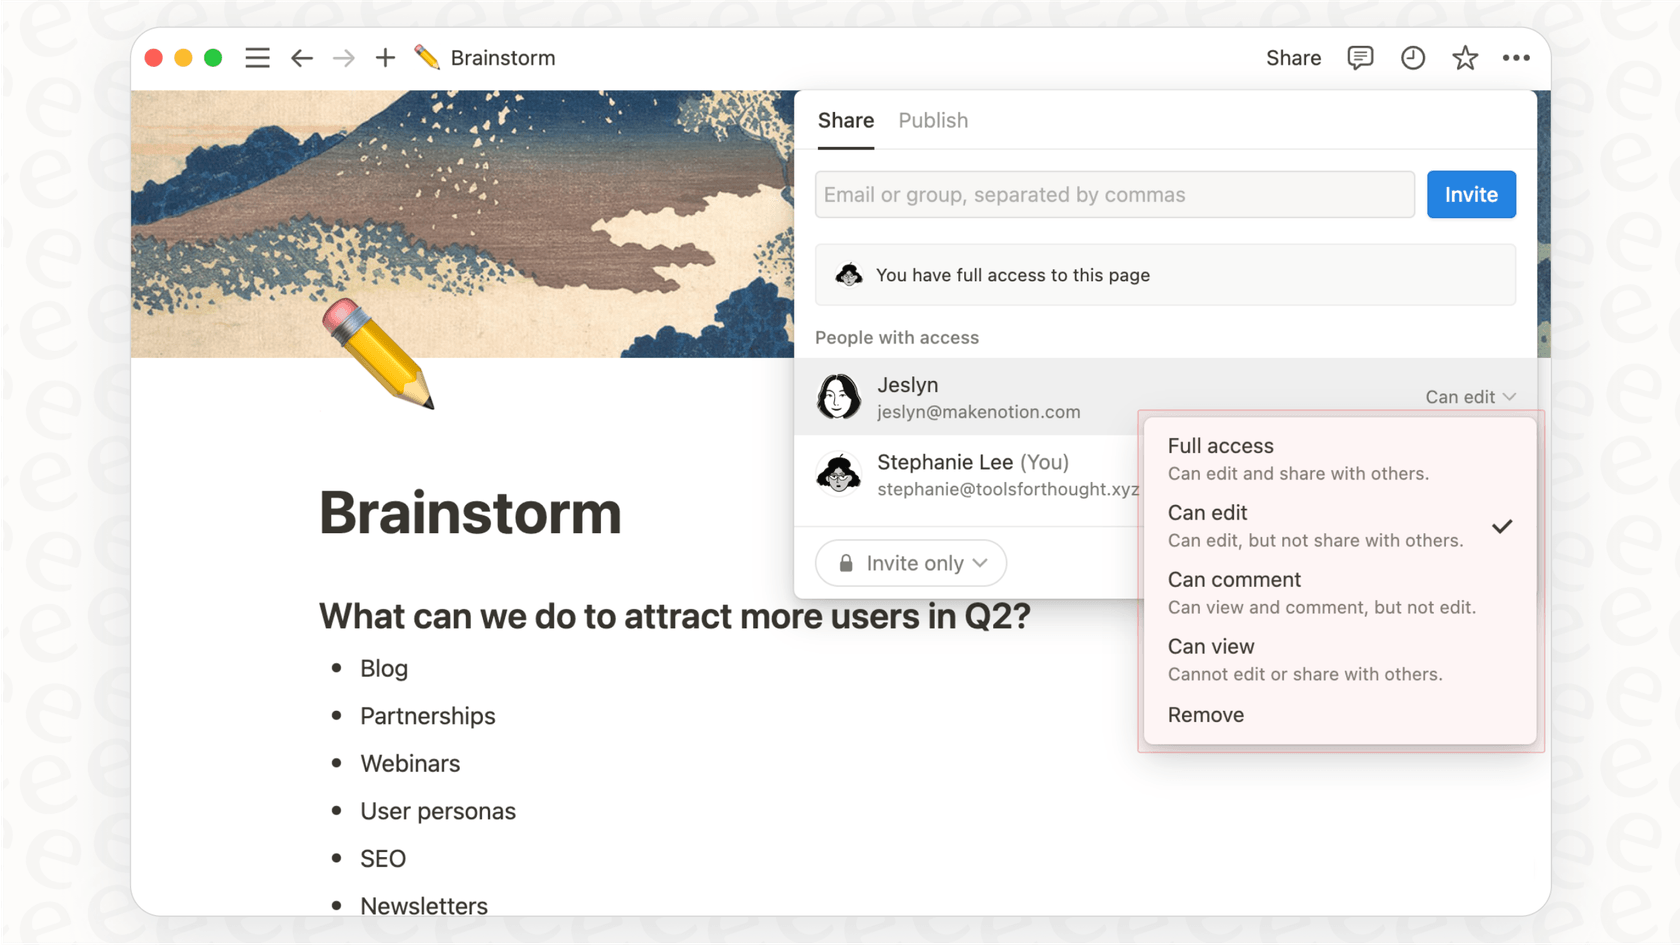This screenshot has height=945, width=1680.
Task: Open more options via the ellipsis icon
Action: tap(1517, 57)
